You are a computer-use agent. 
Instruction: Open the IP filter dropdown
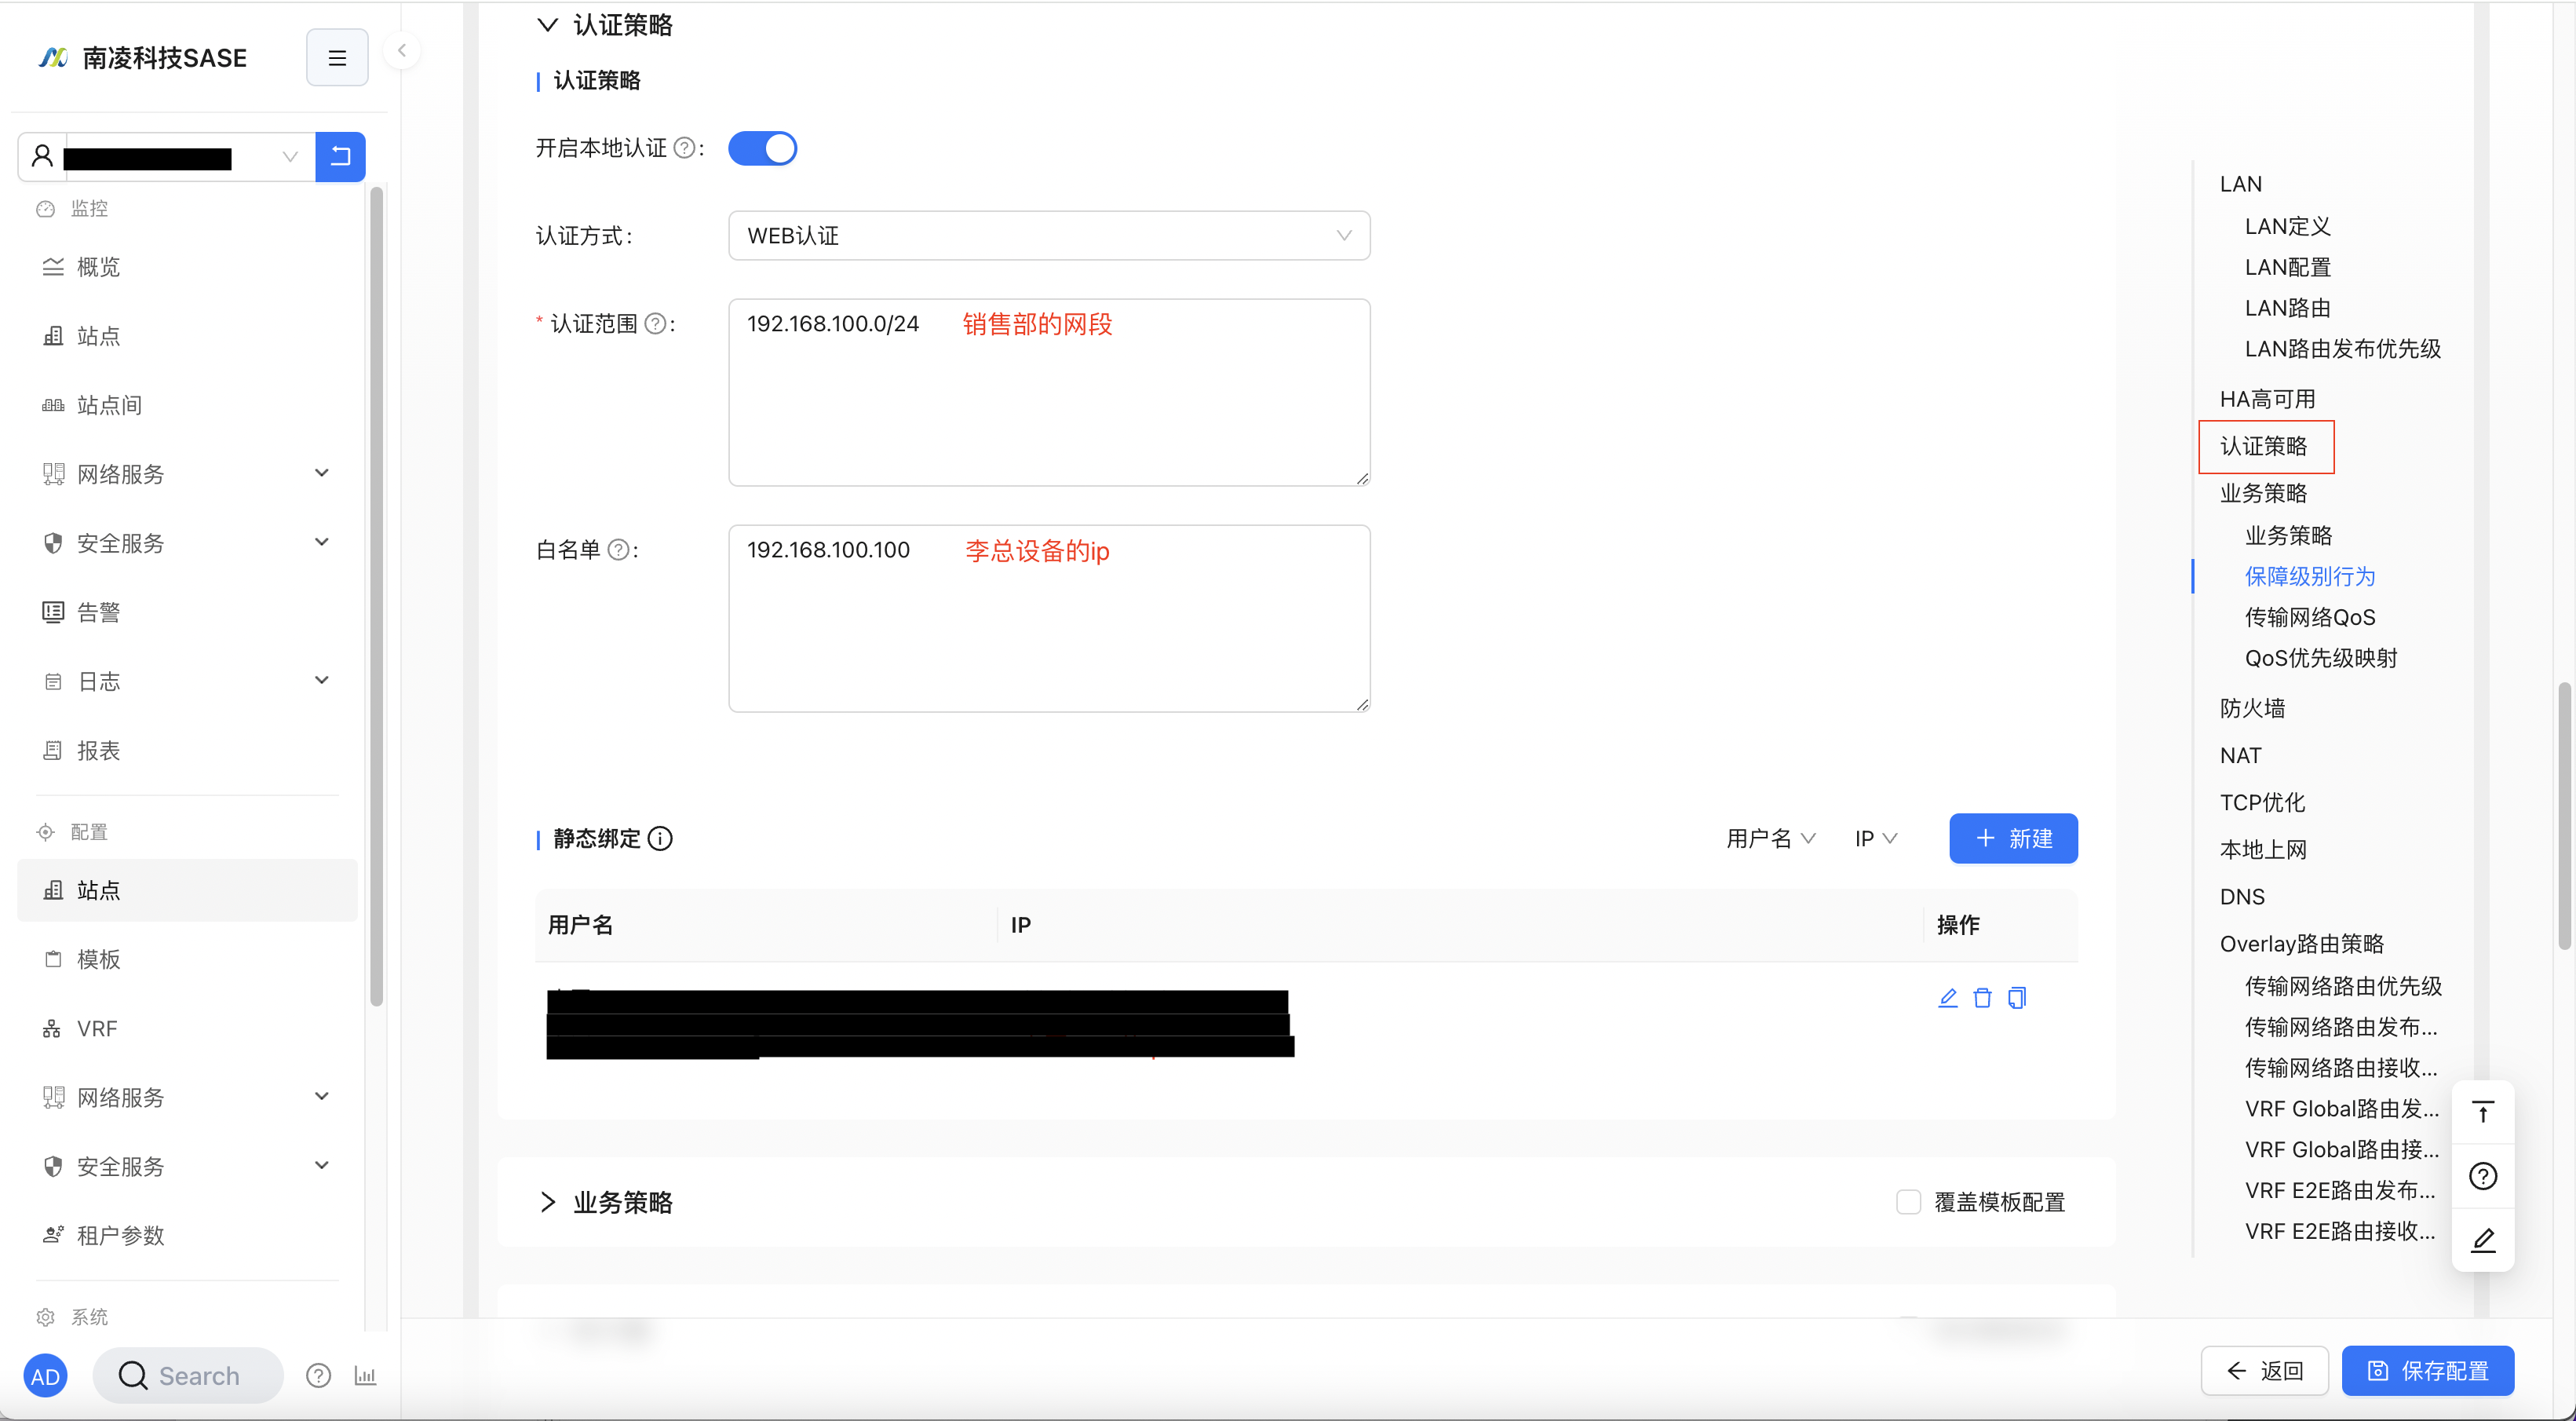pyautogui.click(x=1876, y=839)
